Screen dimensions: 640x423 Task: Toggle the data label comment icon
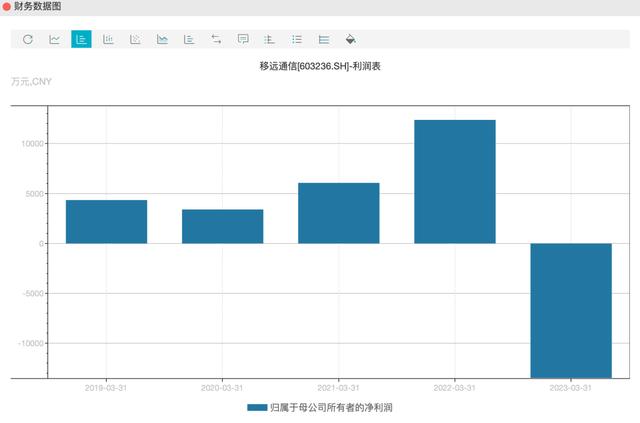coord(243,39)
